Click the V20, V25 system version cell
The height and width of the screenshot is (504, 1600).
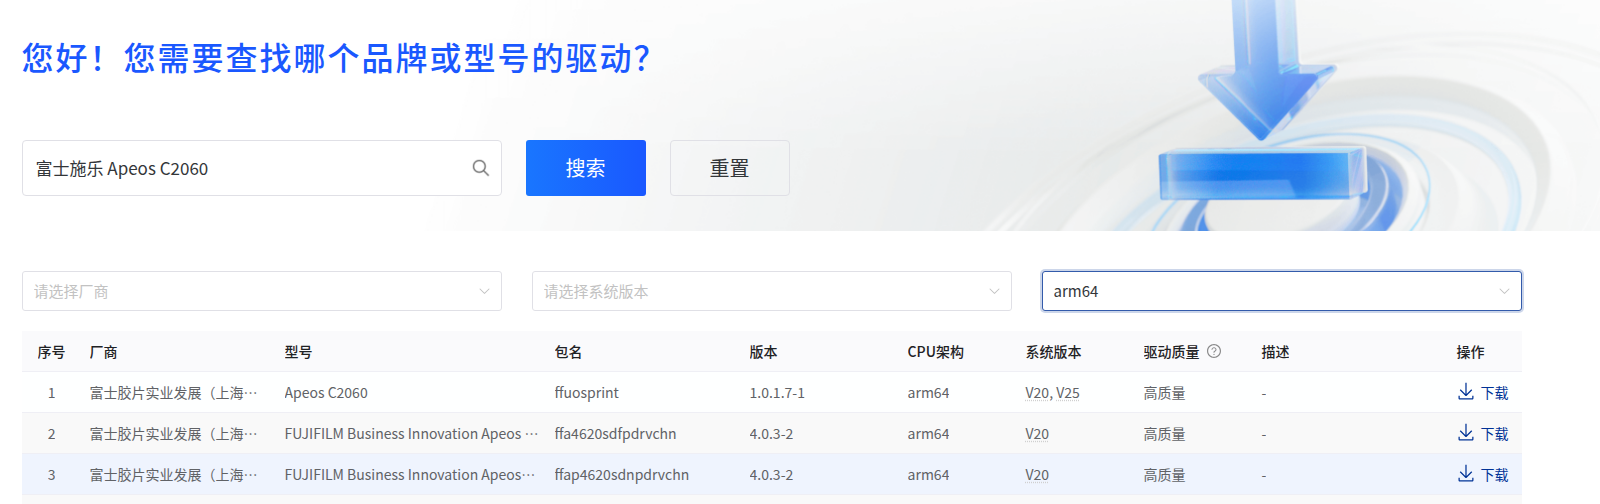(1052, 393)
